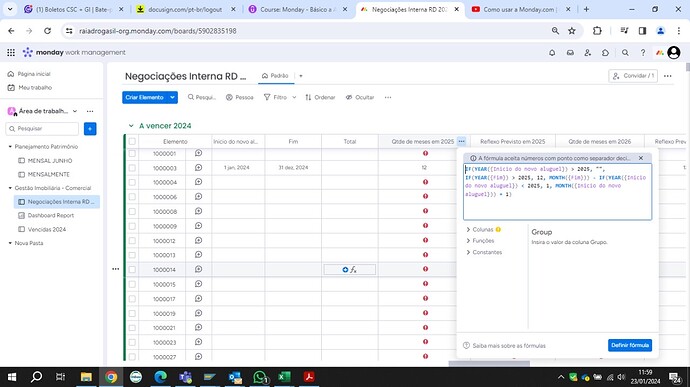Open the monday.com apps grid menu
690x387 pixels.
pos(11,52)
